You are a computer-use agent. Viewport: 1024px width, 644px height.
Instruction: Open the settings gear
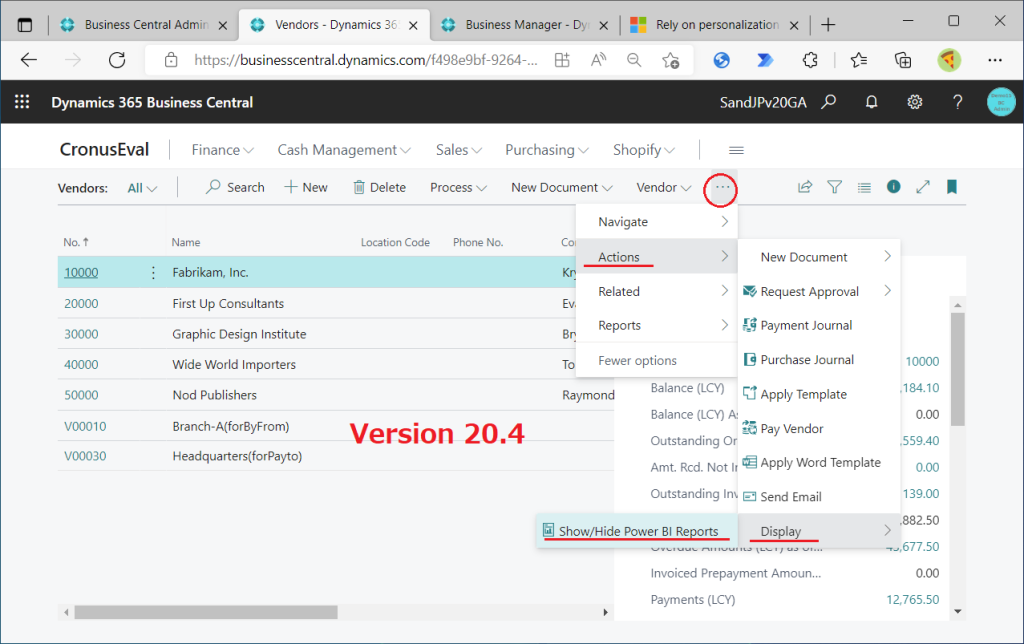914,102
